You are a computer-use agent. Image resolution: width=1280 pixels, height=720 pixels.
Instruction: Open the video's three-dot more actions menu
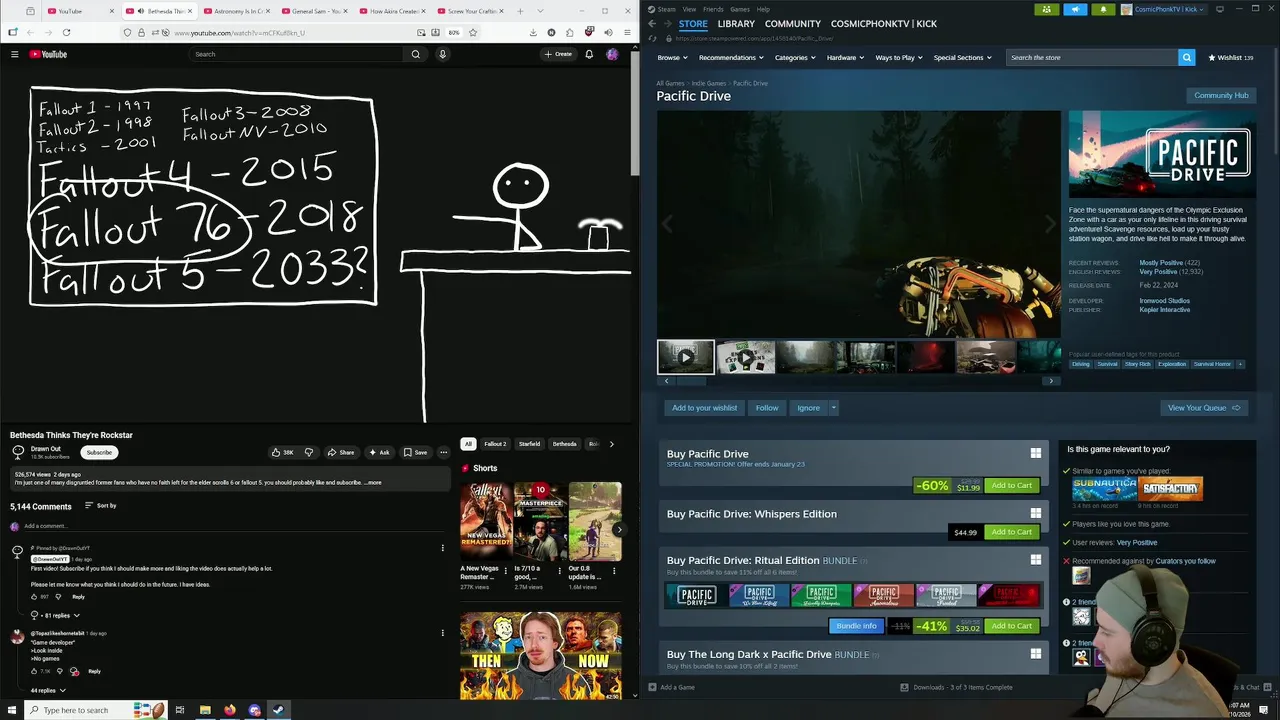point(443,452)
